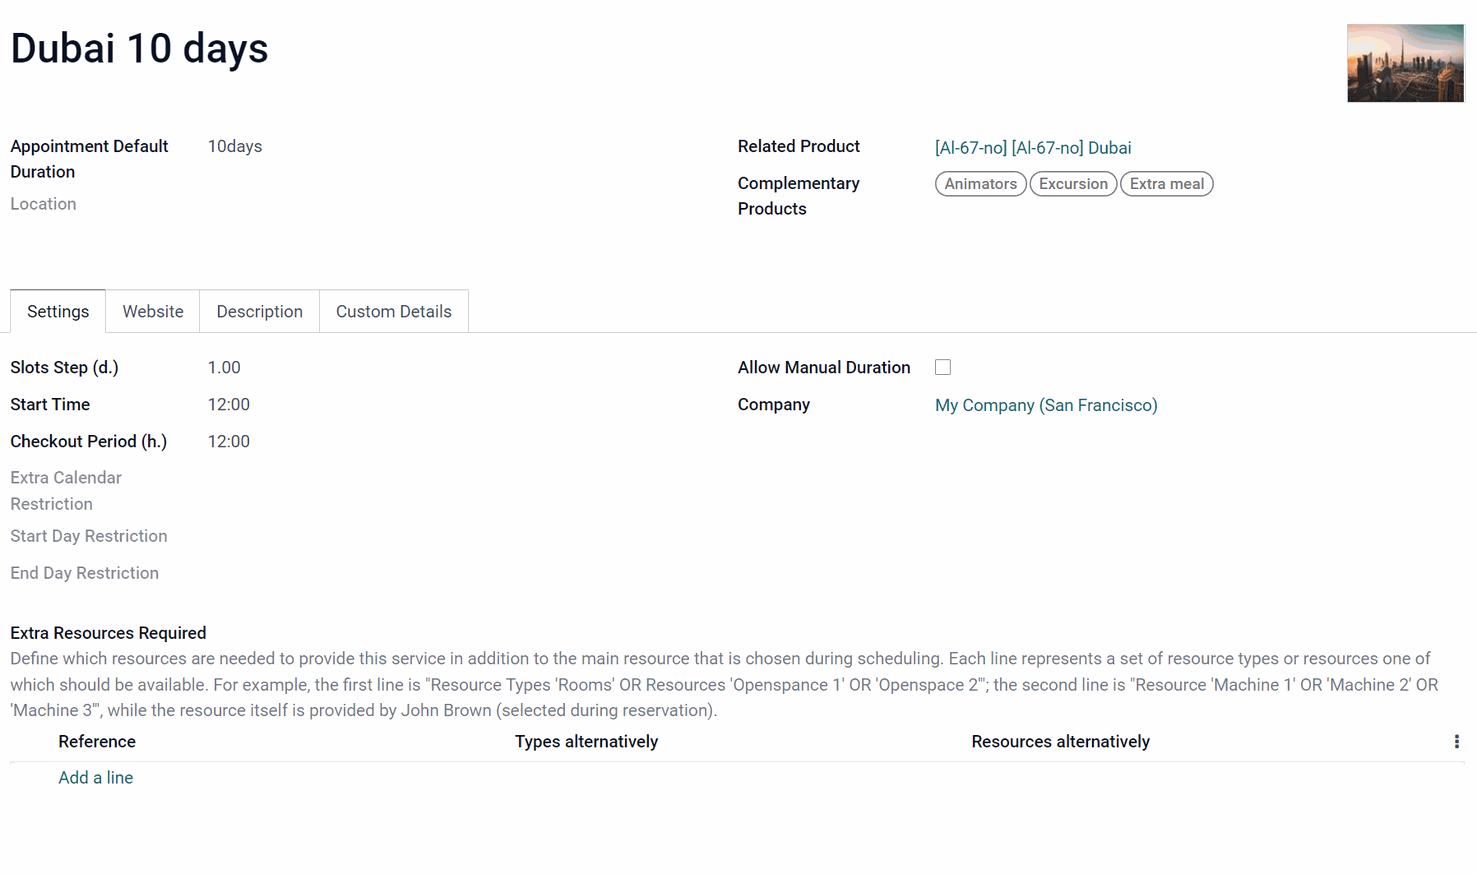Click the Extra meal product tag

(x=1166, y=184)
